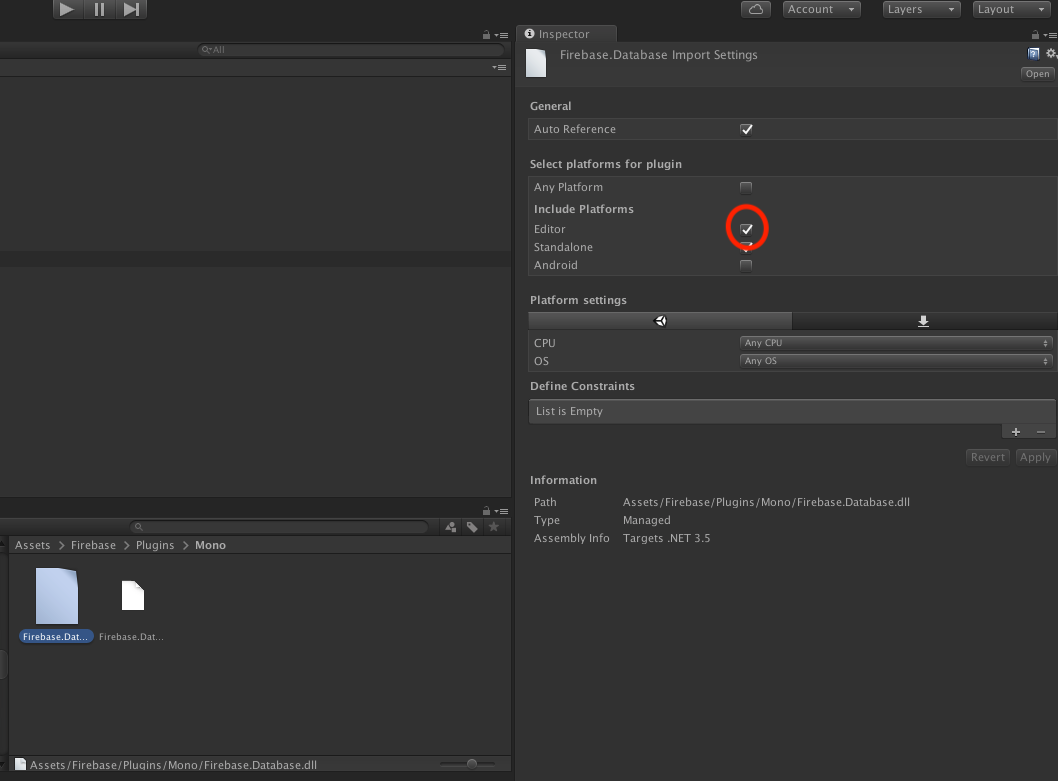
Task: Uncheck the Editor platform checkbox
Action: 746,229
